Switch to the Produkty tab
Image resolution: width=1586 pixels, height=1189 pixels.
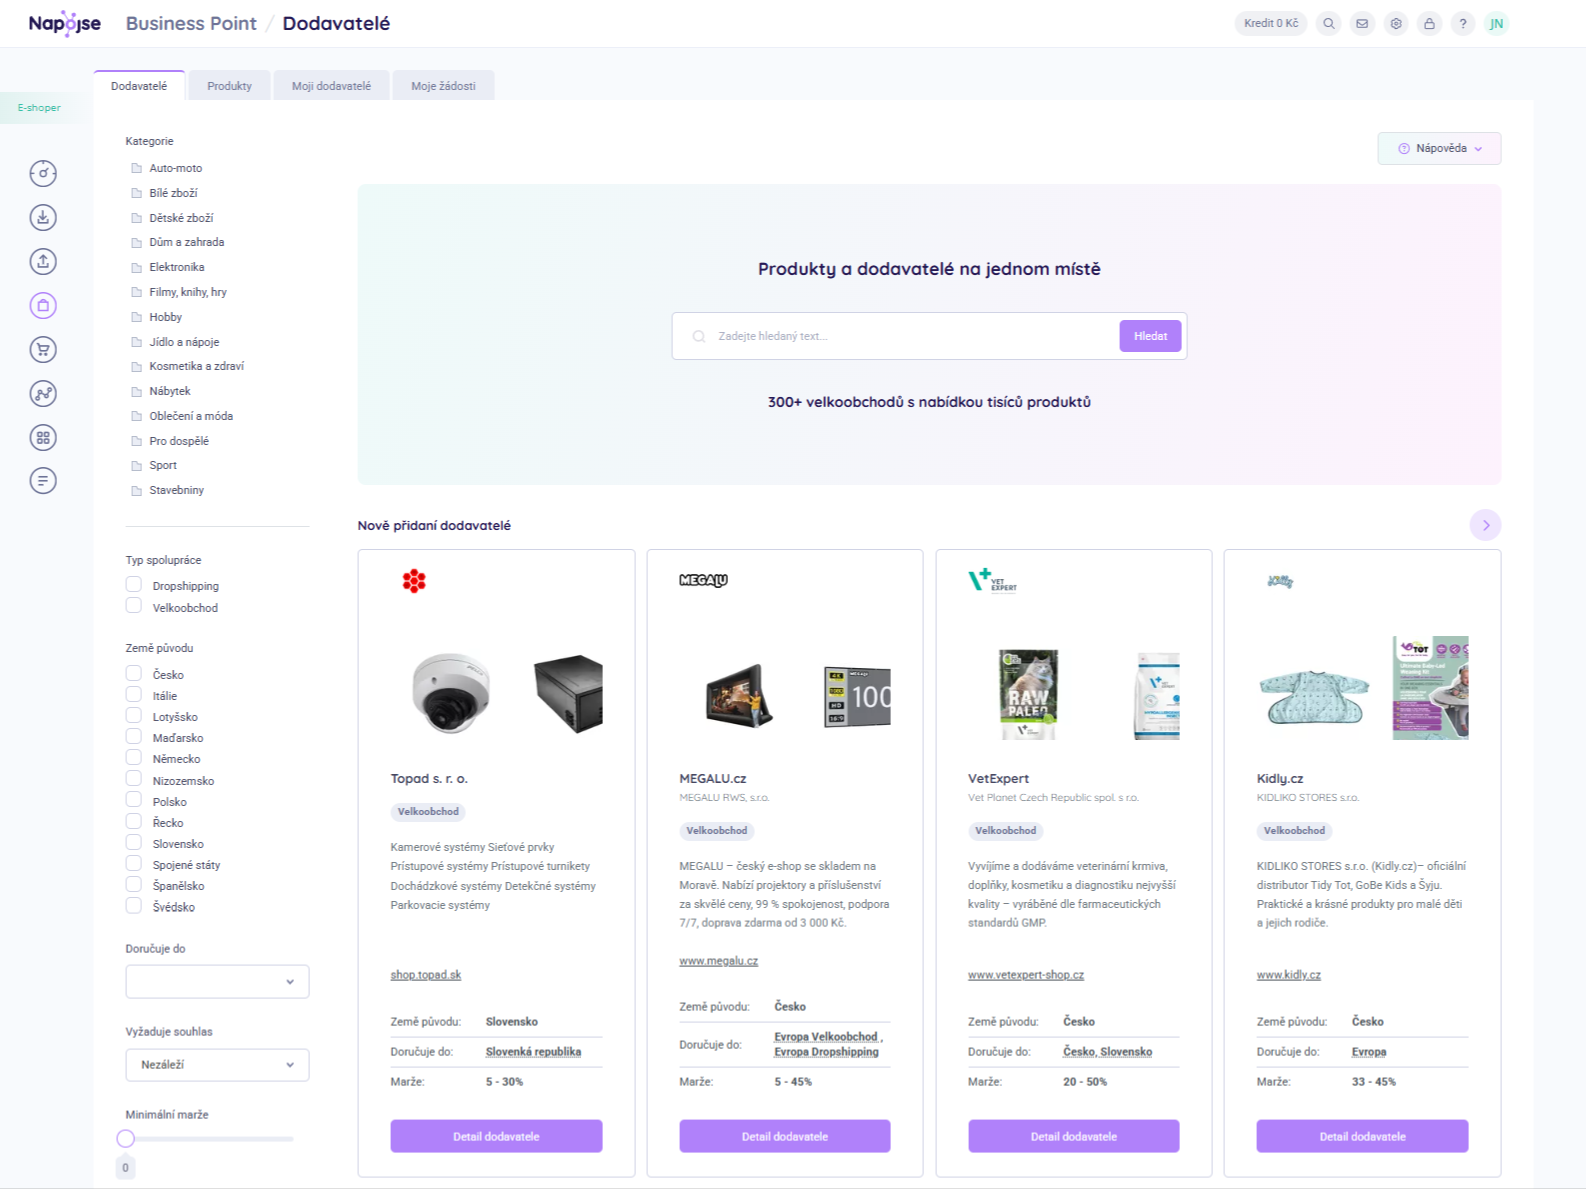(229, 86)
